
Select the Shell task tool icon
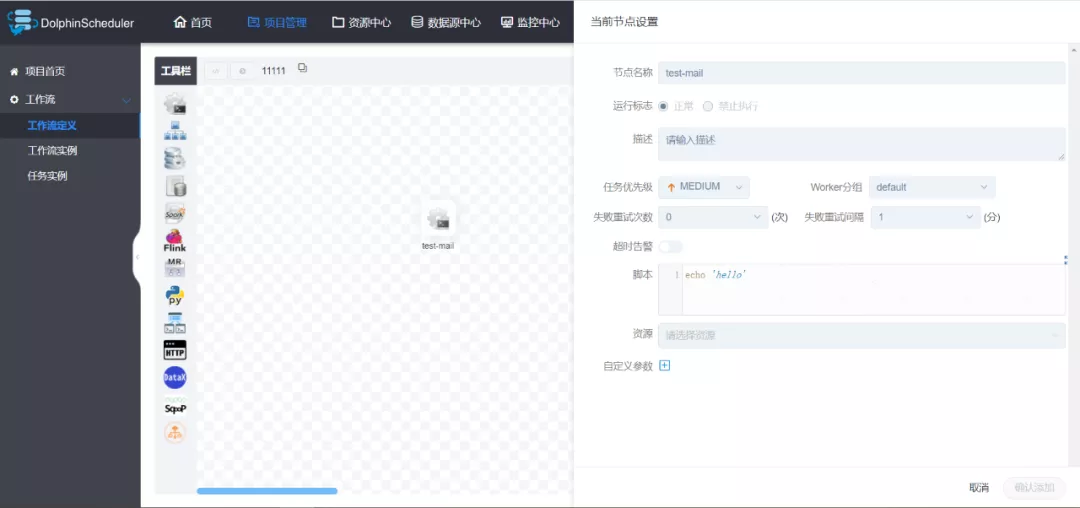pyautogui.click(x=175, y=104)
